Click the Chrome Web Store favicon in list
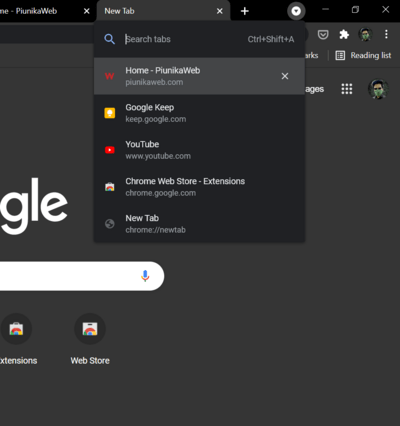 pyautogui.click(x=110, y=187)
